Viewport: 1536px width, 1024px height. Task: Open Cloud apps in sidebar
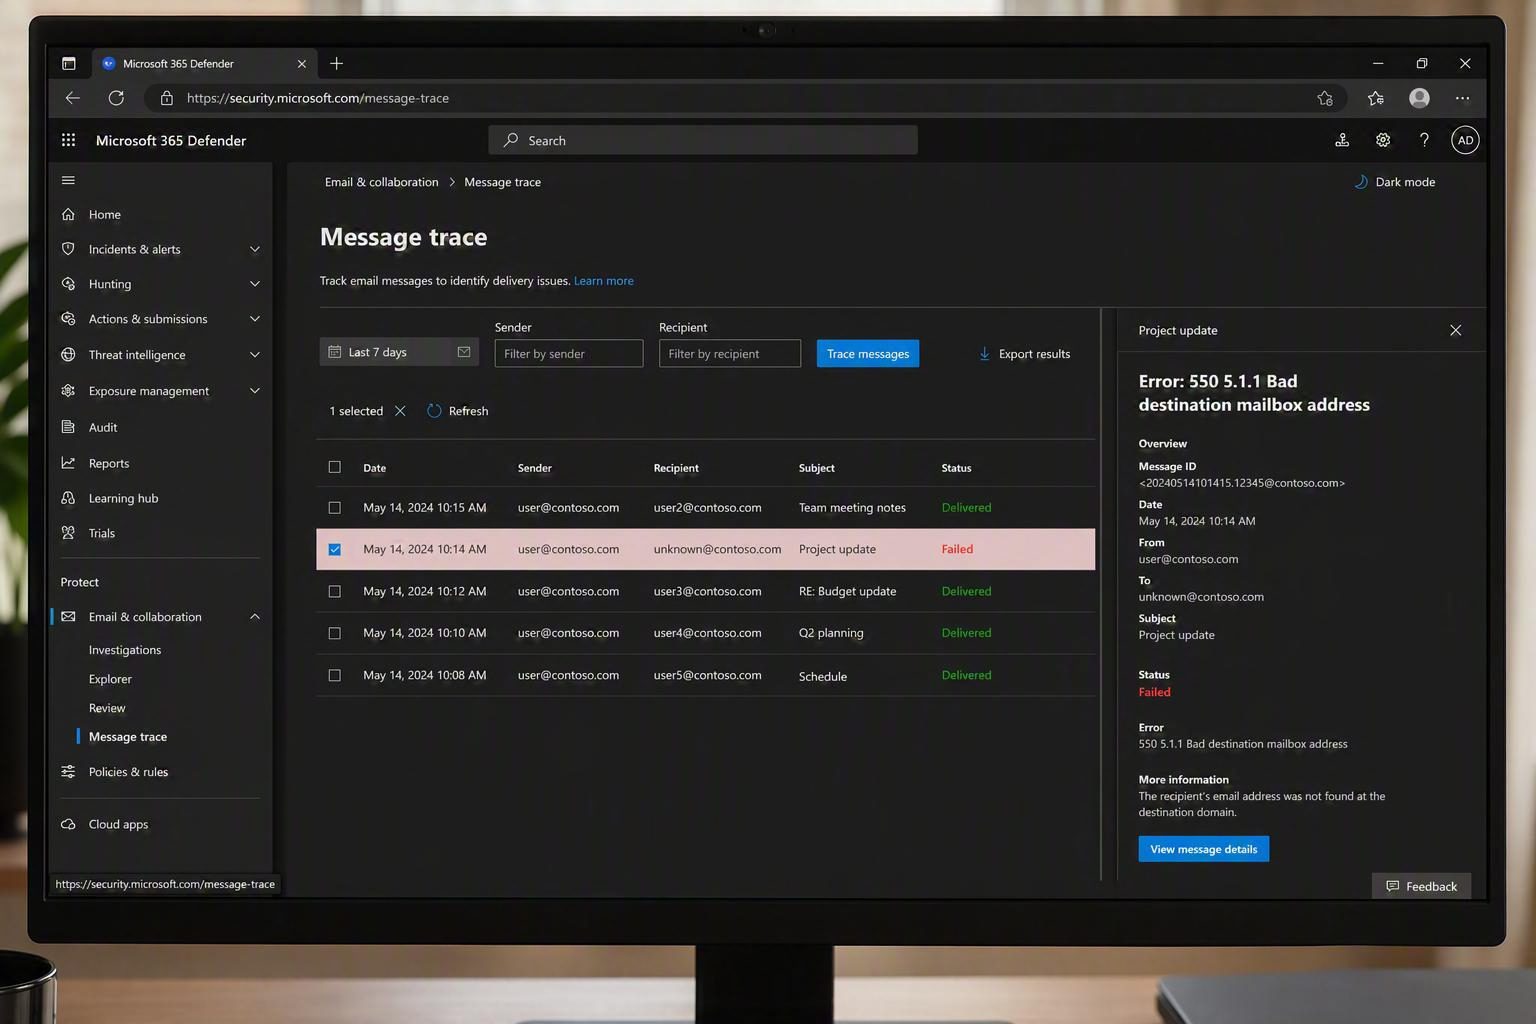118,824
